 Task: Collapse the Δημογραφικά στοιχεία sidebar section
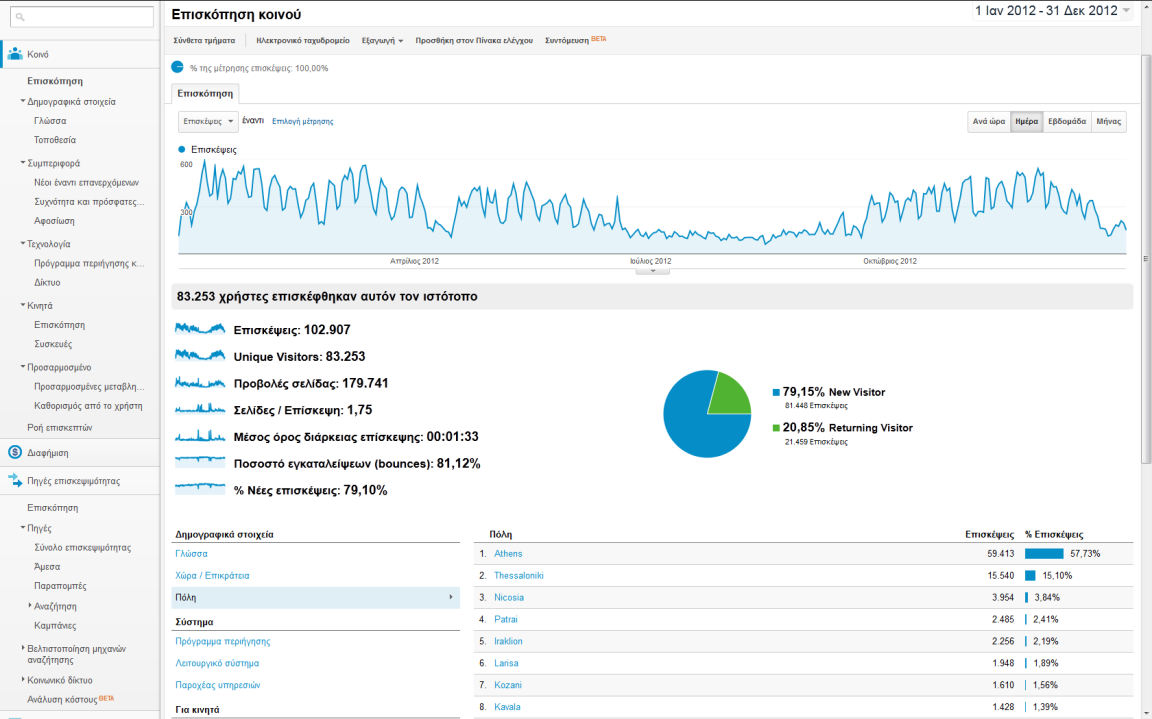(x=23, y=101)
